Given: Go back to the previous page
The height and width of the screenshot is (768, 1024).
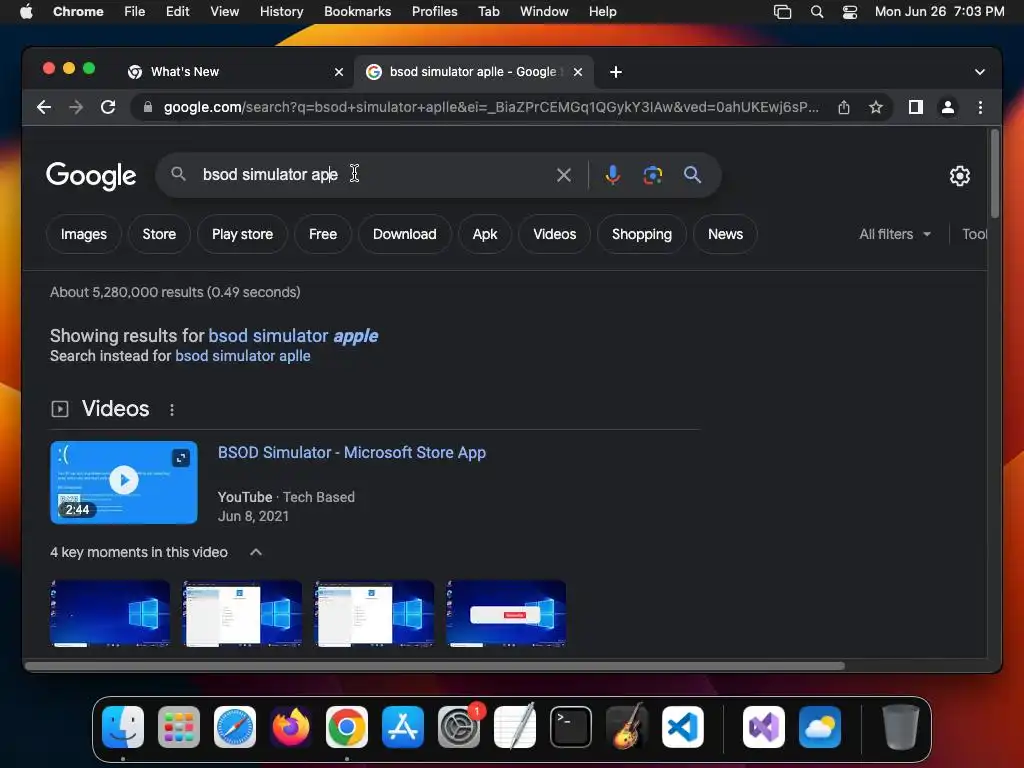Looking at the screenshot, I should (x=44, y=107).
